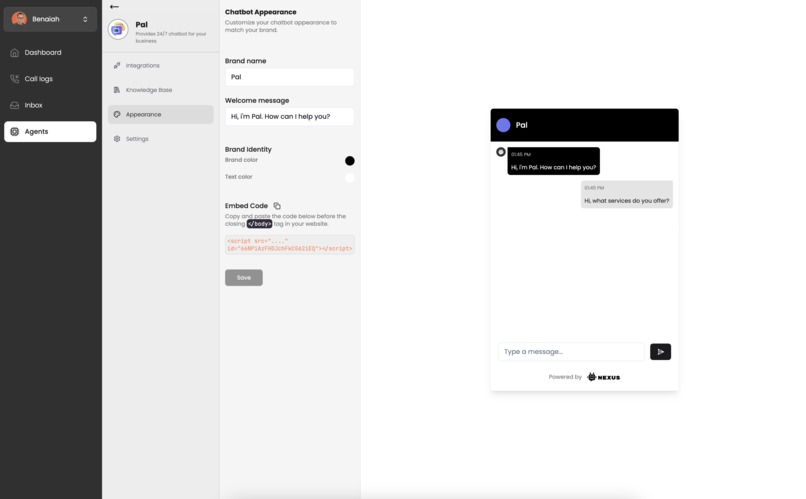Click the 'Embed Code' heading

[246, 206]
